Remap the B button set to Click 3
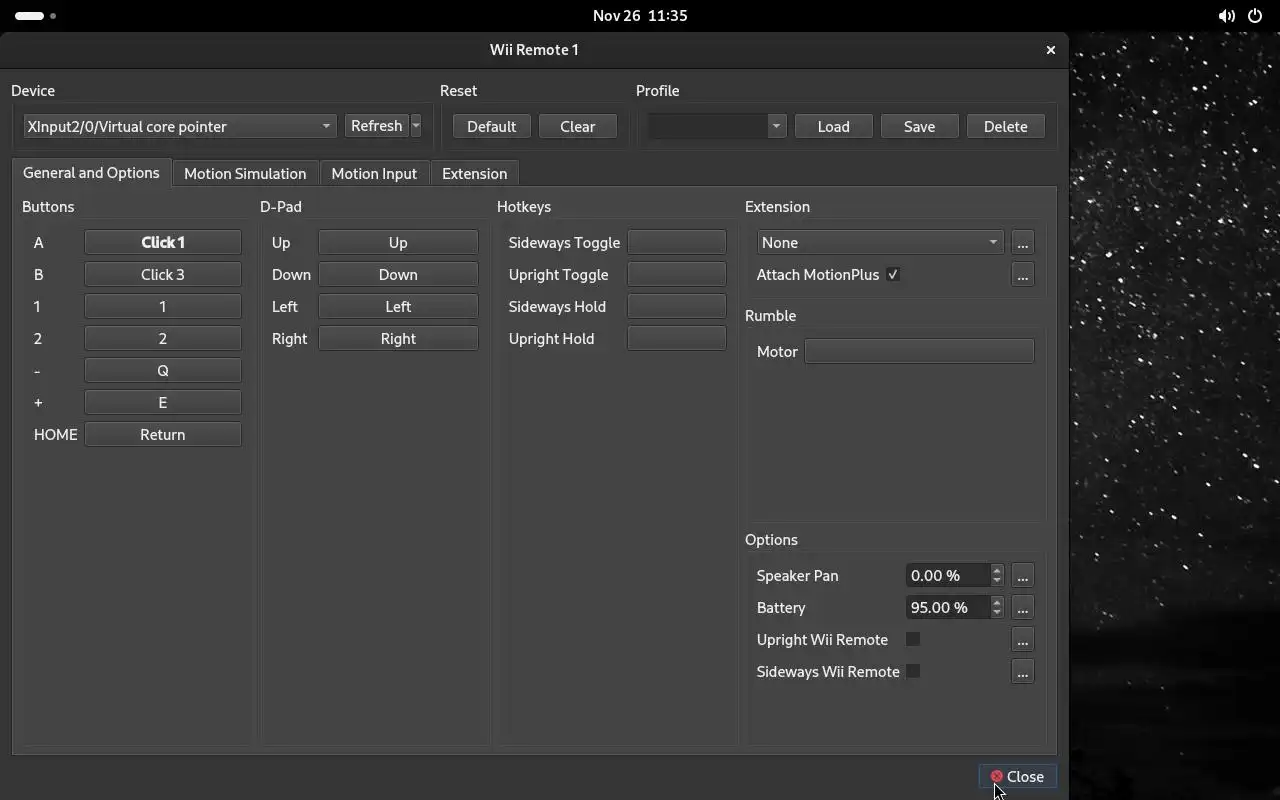This screenshot has height=800, width=1280. coord(163,274)
